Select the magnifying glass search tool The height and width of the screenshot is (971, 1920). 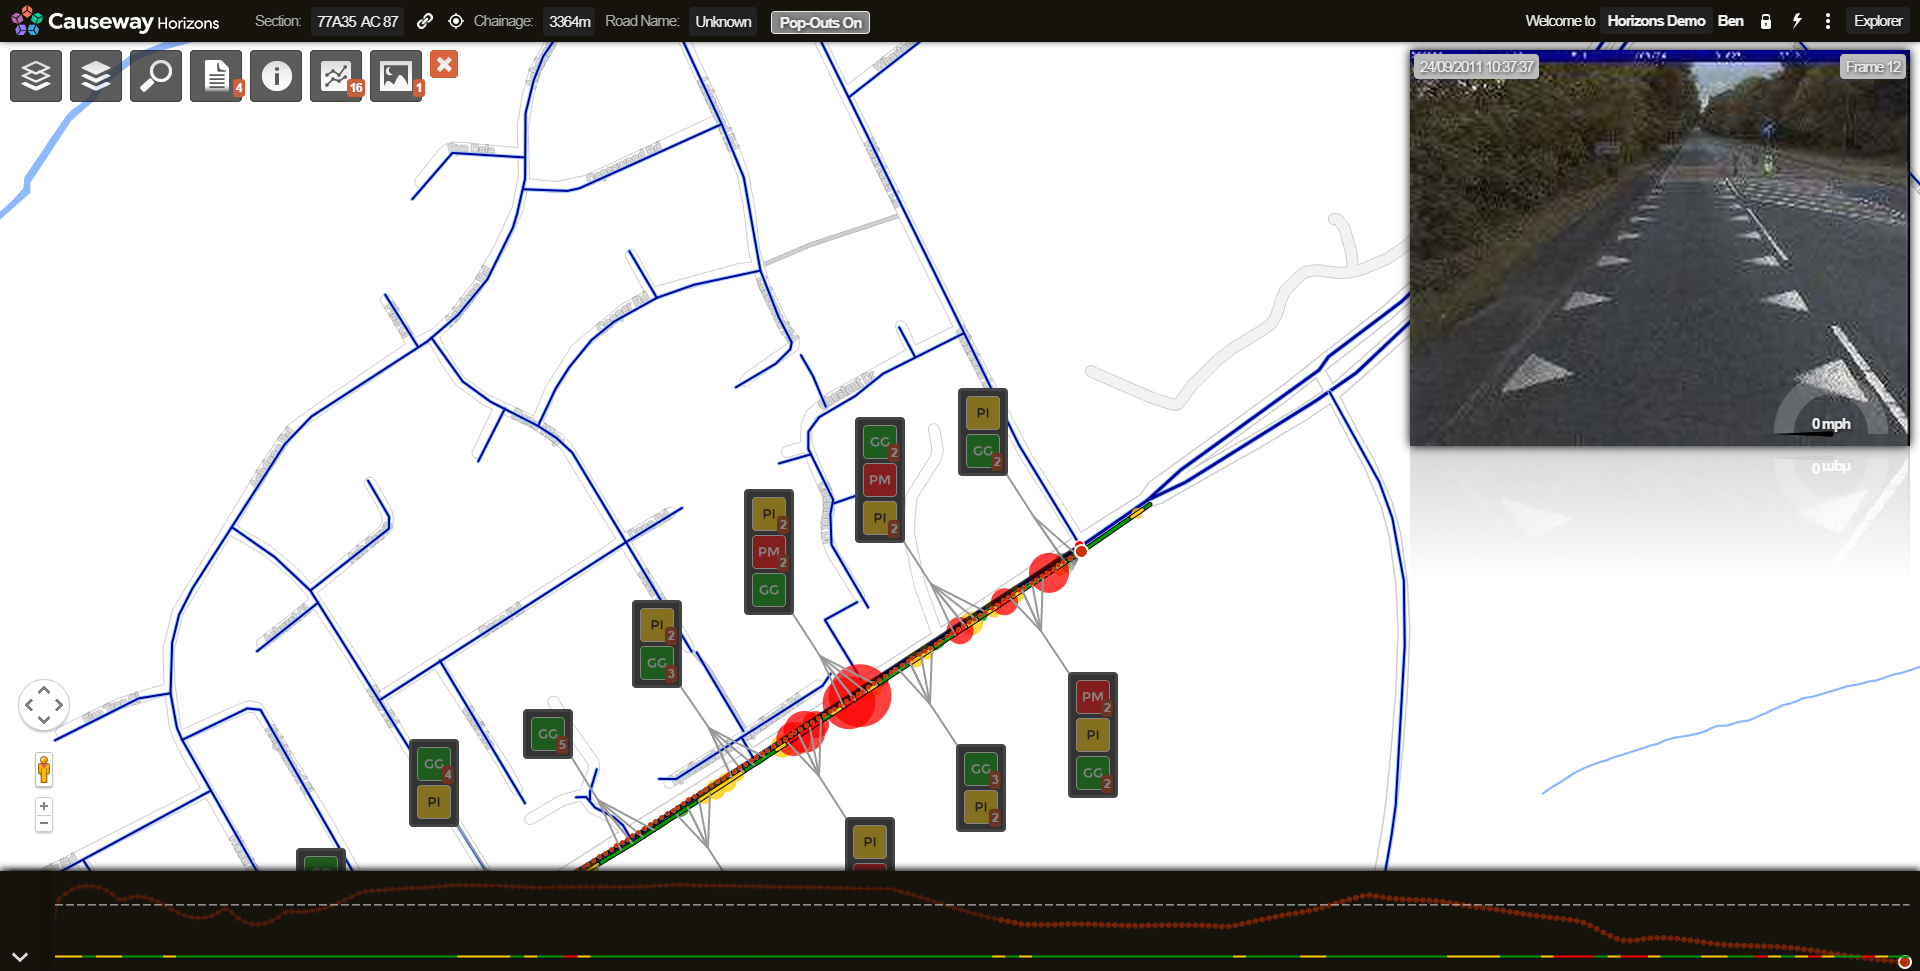(x=156, y=76)
